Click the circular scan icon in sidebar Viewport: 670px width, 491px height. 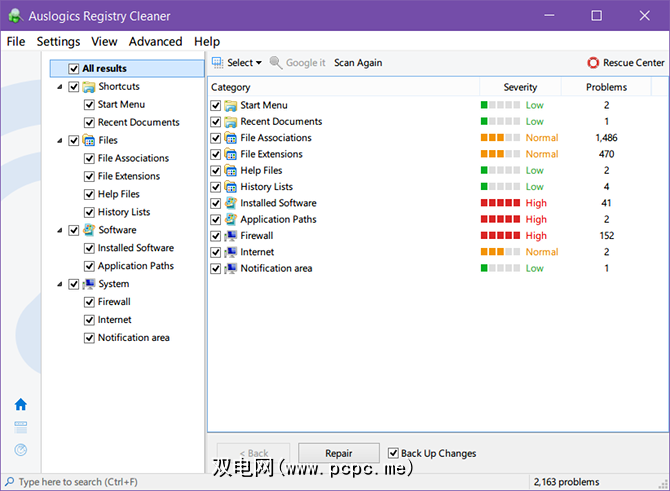[21, 450]
